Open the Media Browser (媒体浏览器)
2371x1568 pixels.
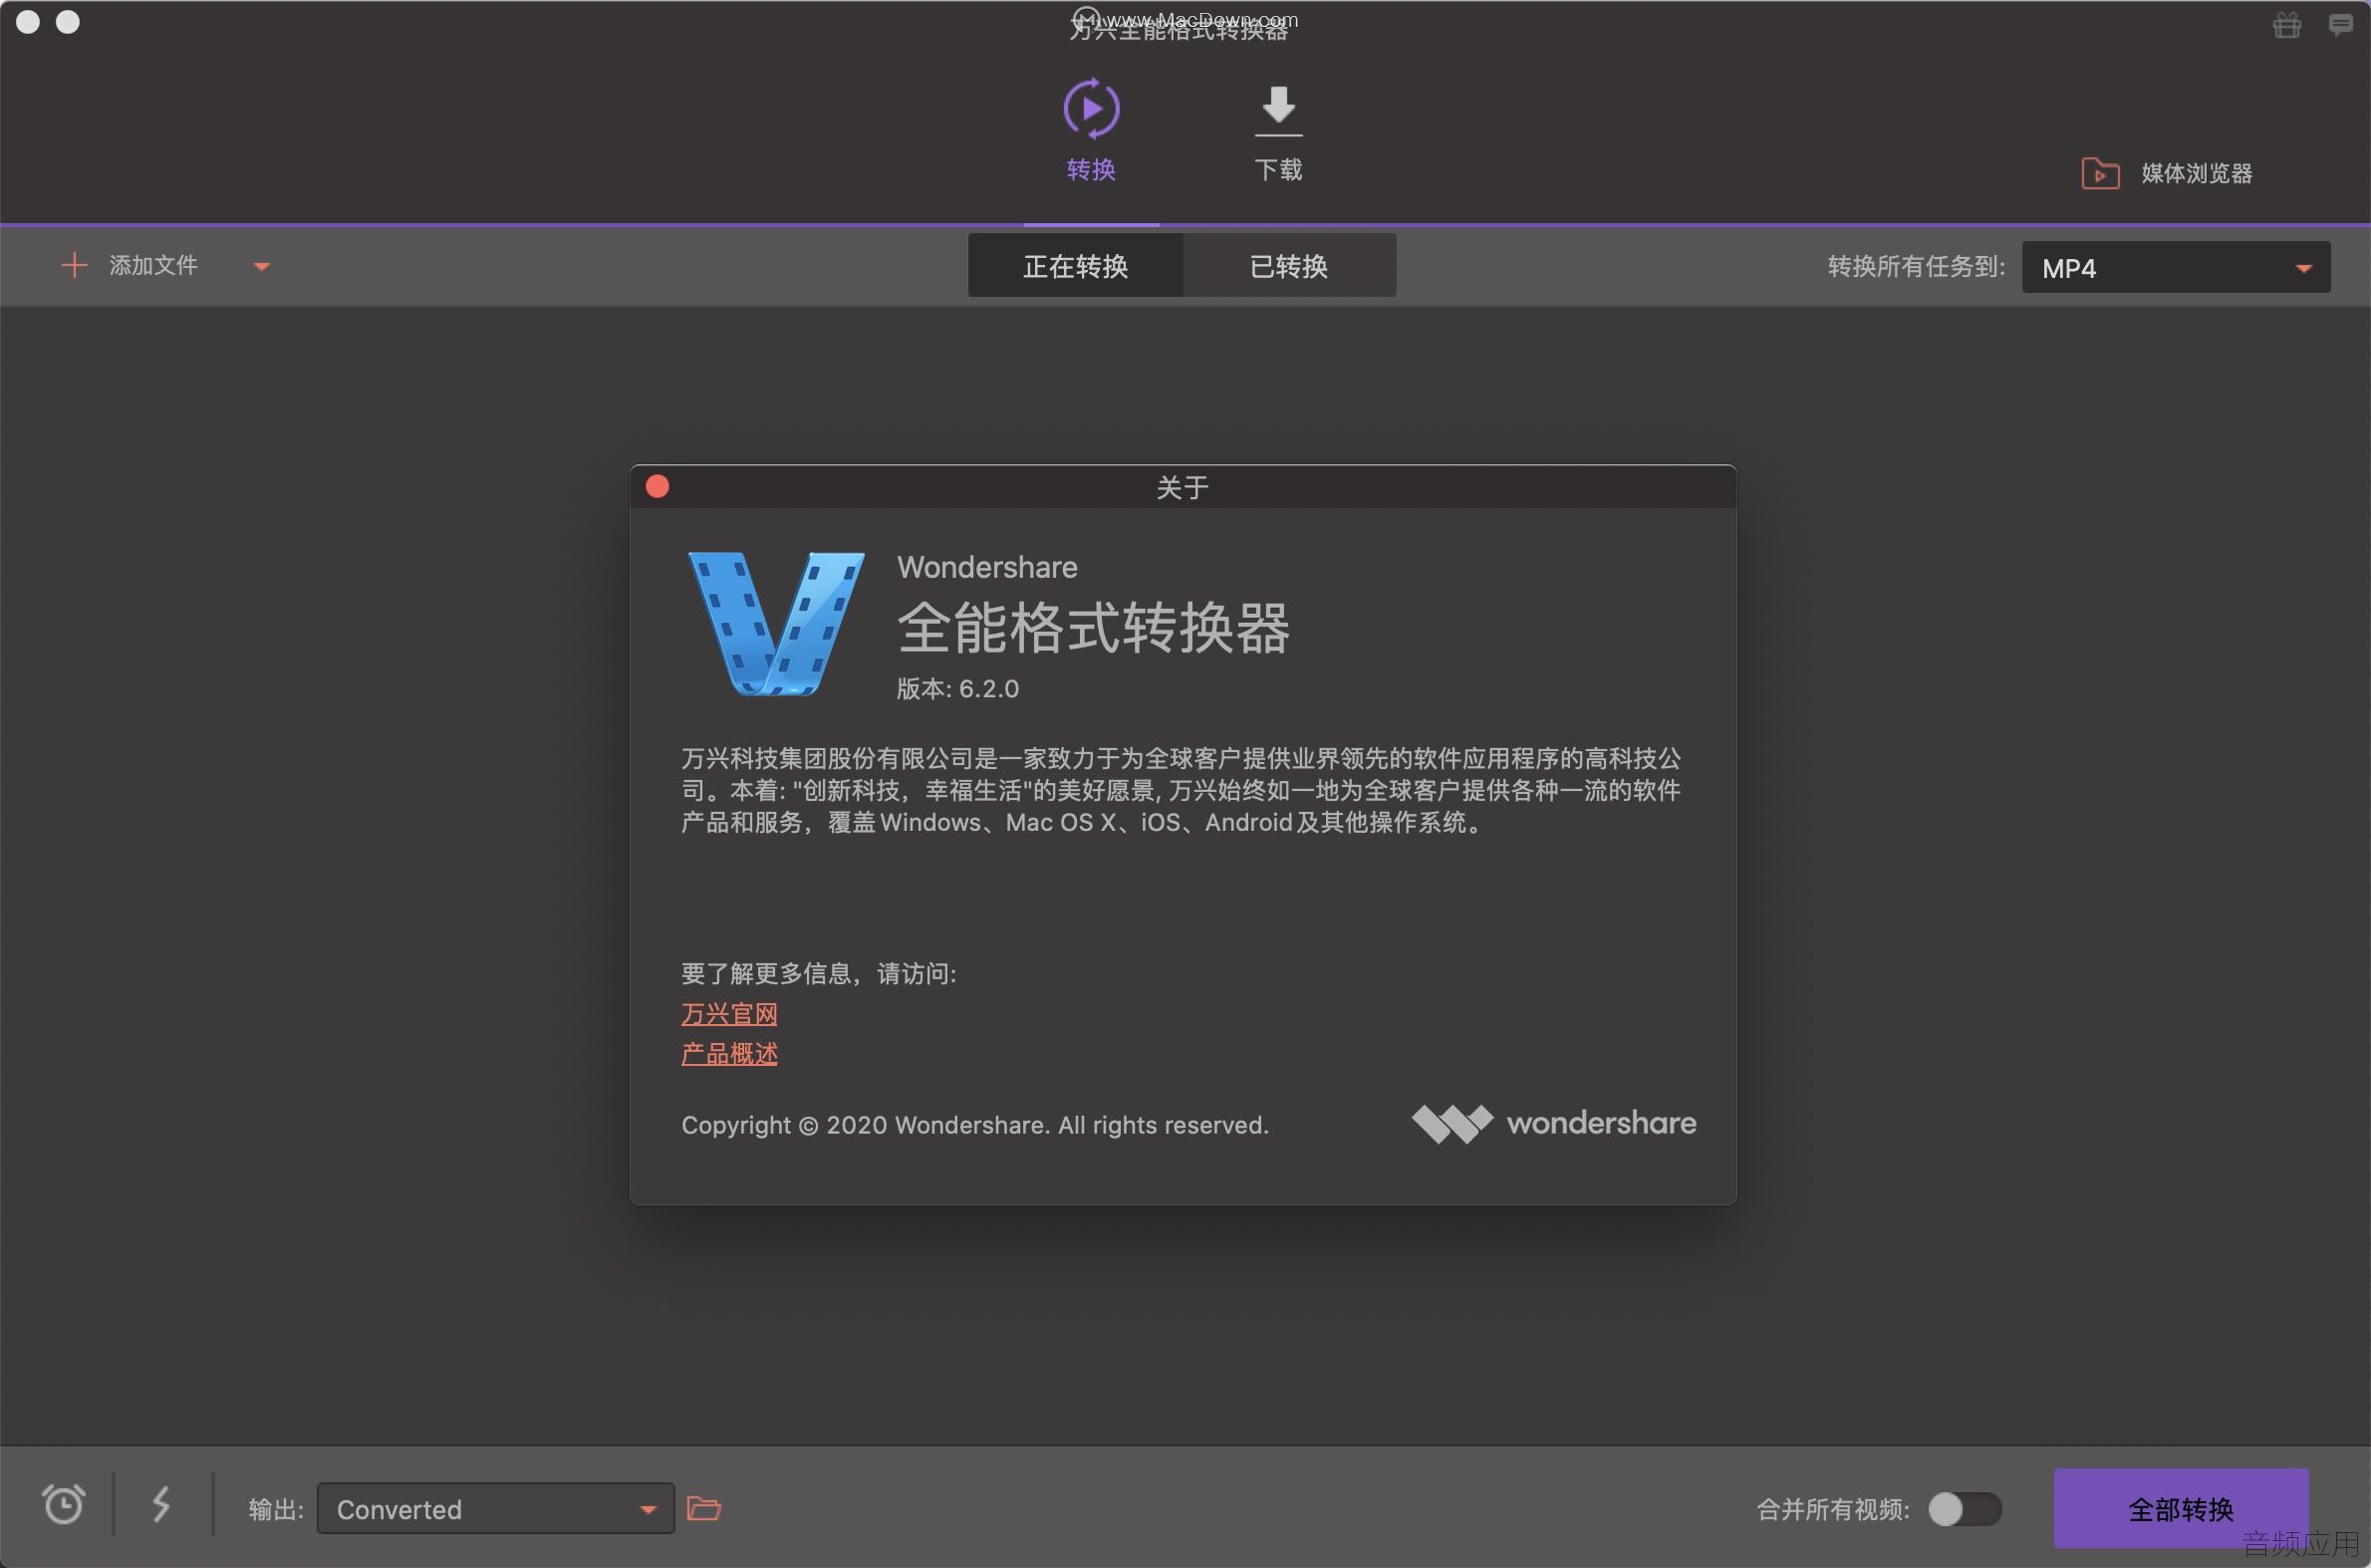tap(2166, 173)
